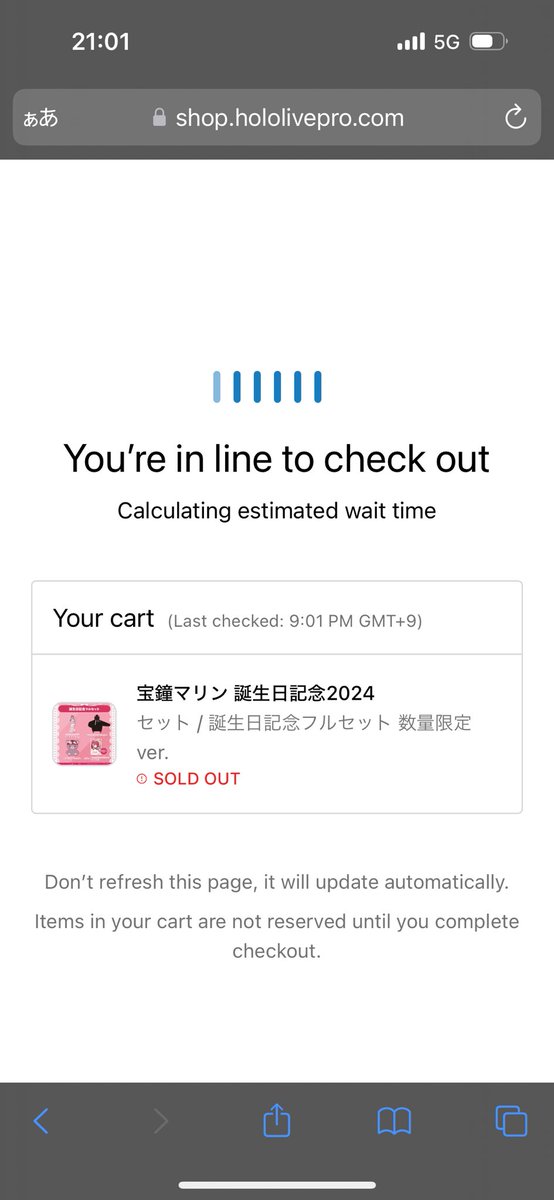Tap the Safari back arrow
This screenshot has height=1200, width=554.
(x=41, y=1121)
